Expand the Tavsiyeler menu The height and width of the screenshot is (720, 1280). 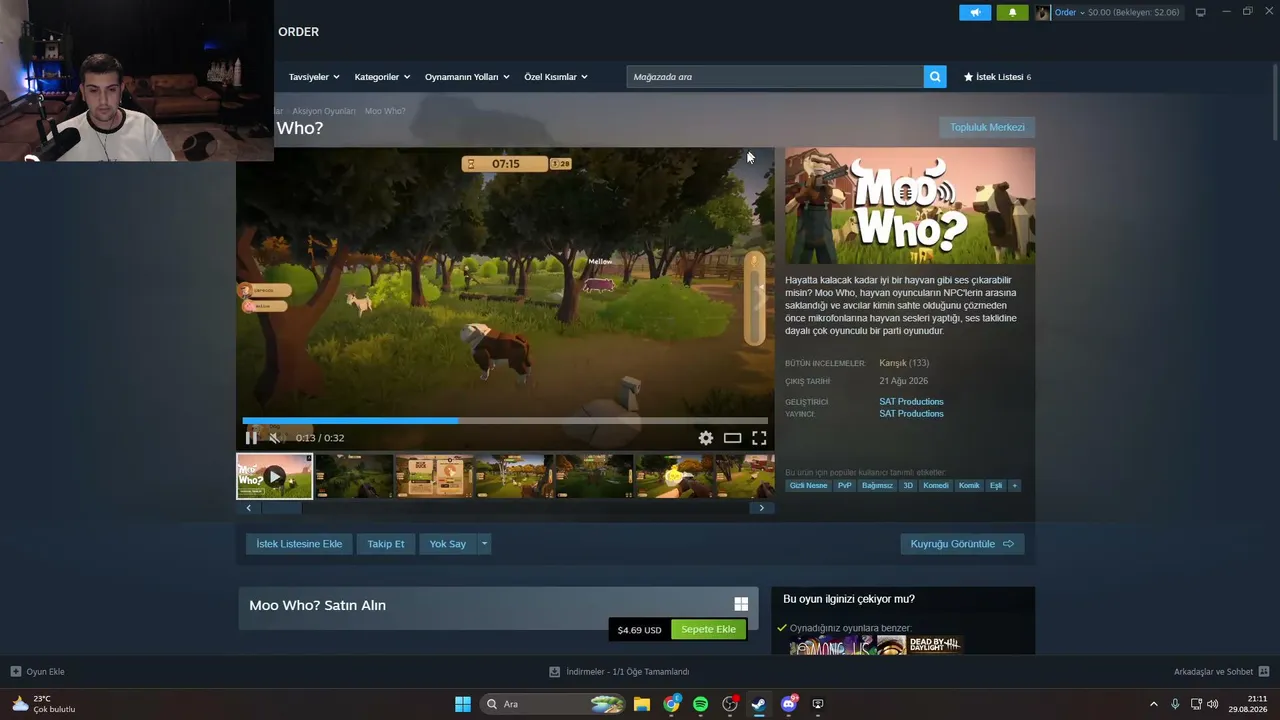[x=314, y=77]
